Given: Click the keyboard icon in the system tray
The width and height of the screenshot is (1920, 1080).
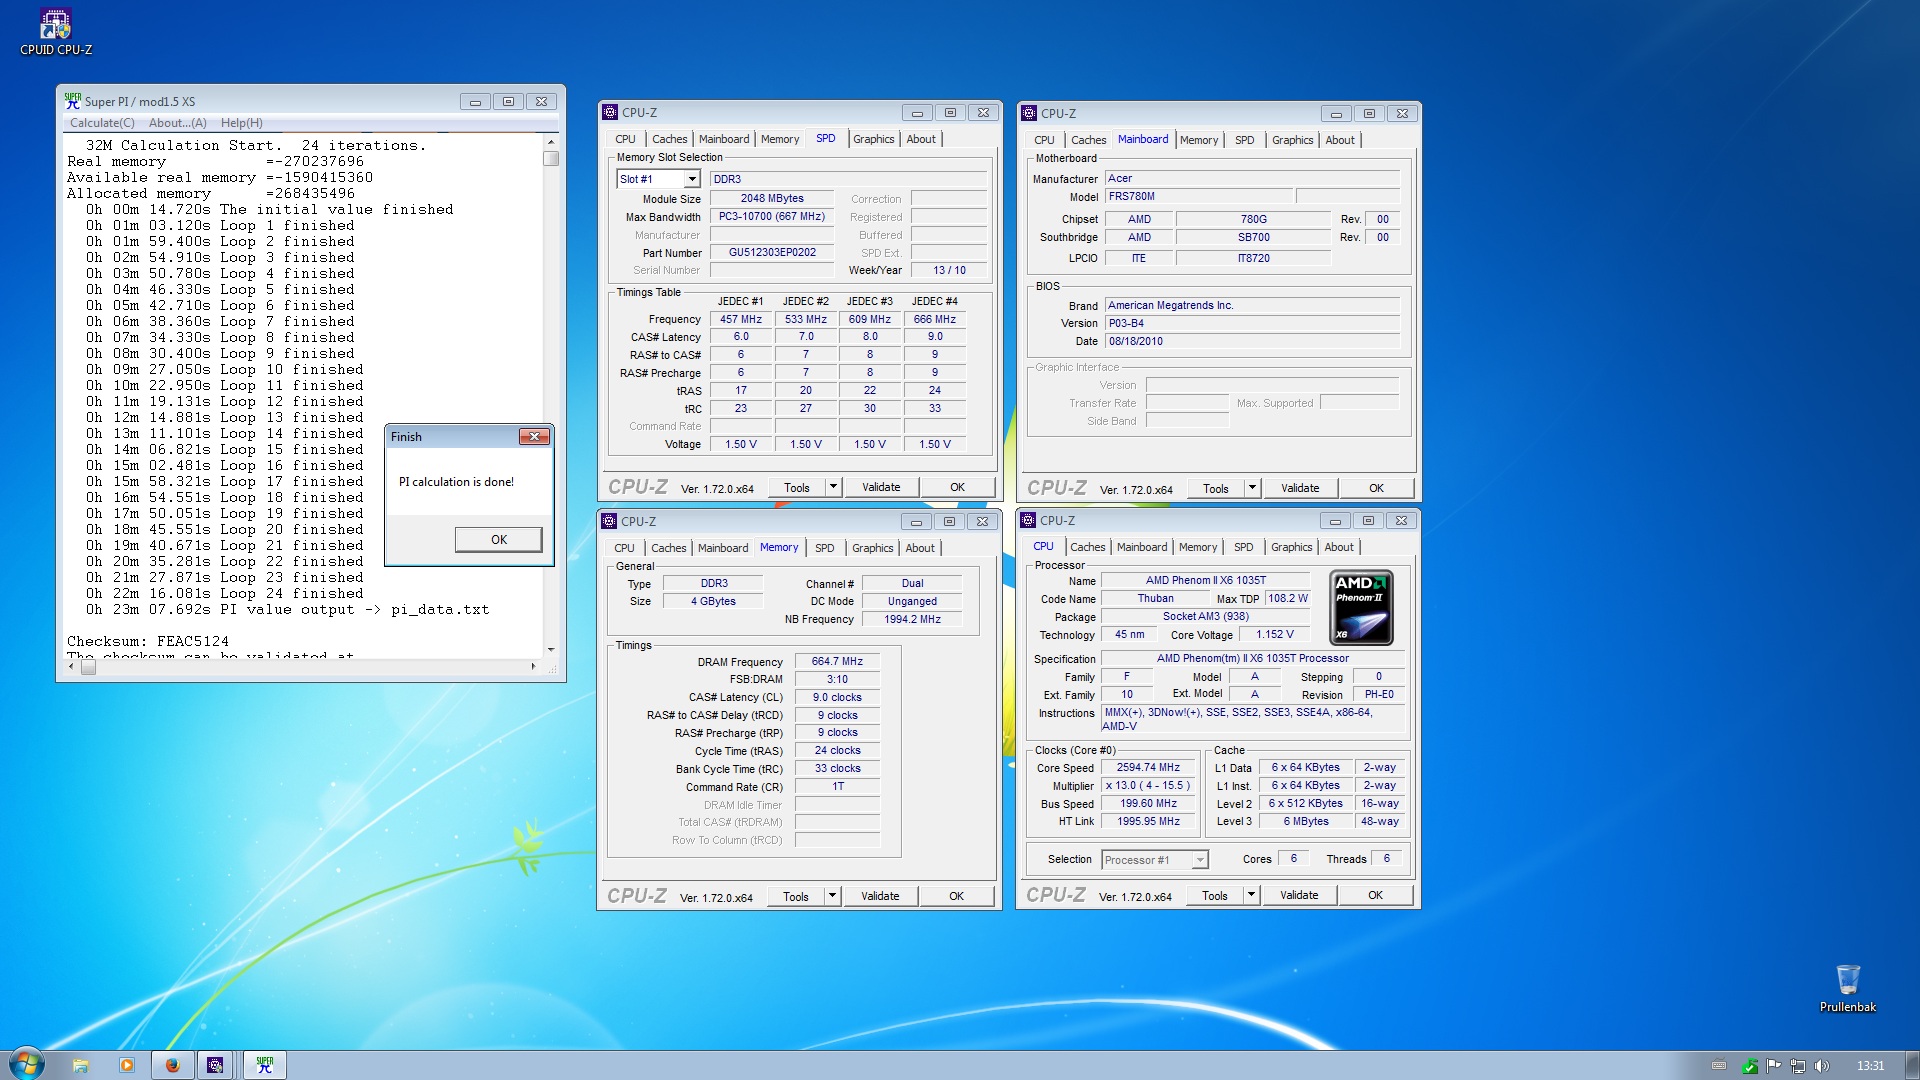Looking at the screenshot, I should point(1719,1066).
